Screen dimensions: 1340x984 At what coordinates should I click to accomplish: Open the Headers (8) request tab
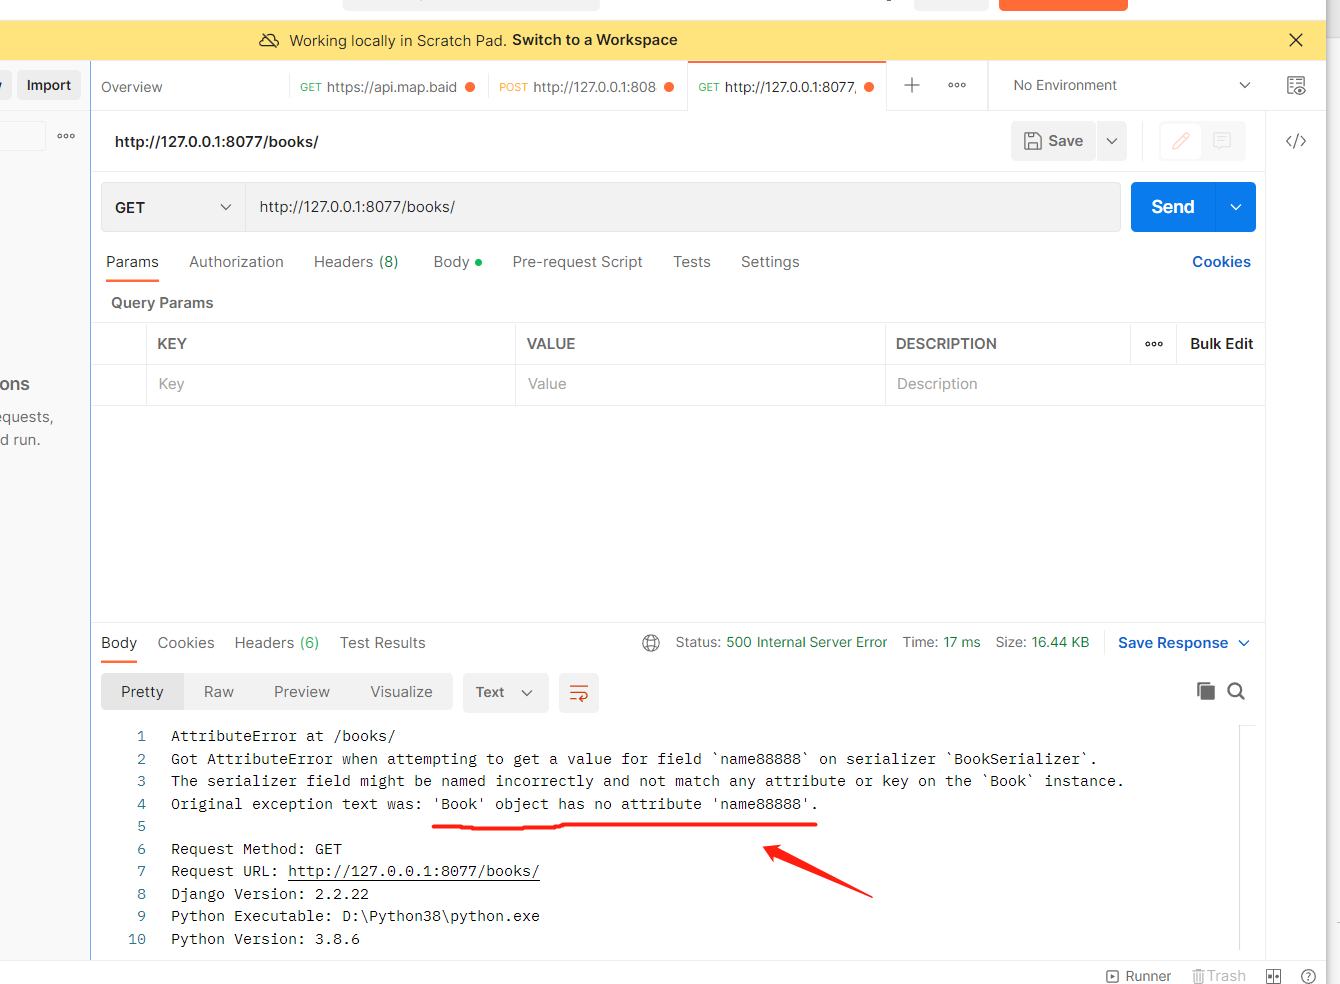coord(356,262)
